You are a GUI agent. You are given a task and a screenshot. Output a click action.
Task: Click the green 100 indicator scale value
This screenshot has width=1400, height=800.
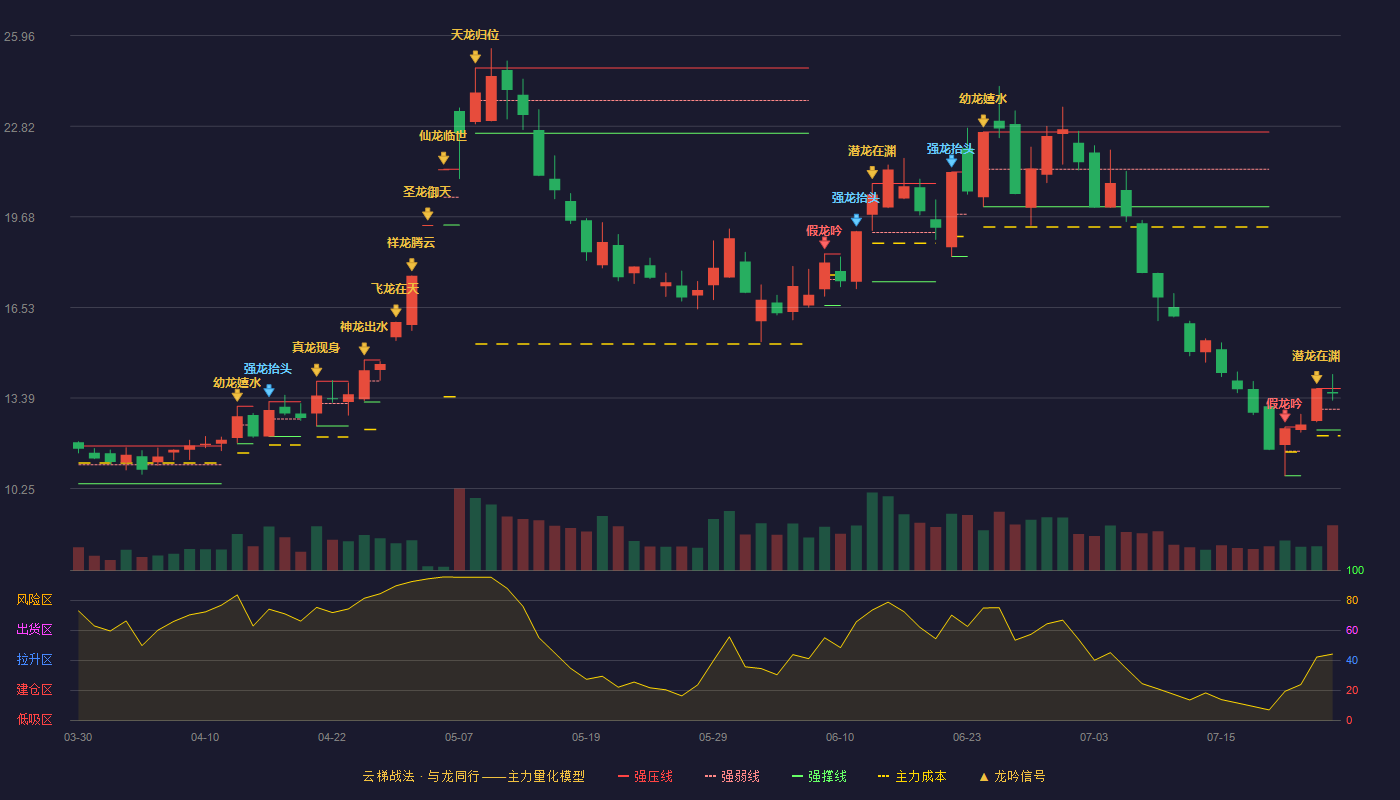point(1355,571)
